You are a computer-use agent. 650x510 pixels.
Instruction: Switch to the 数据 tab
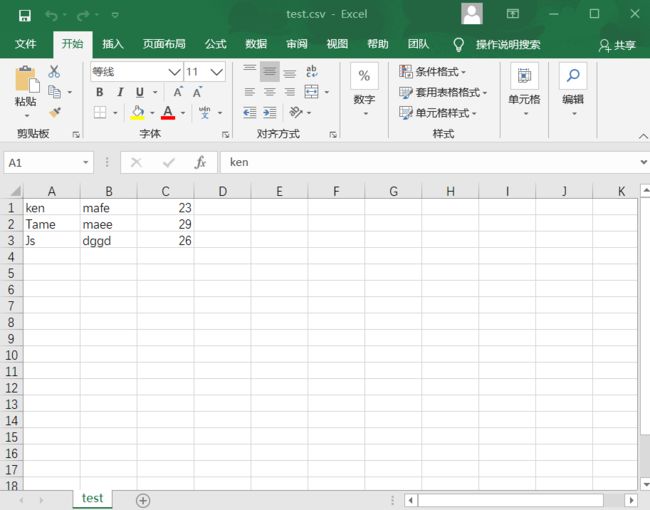[256, 44]
